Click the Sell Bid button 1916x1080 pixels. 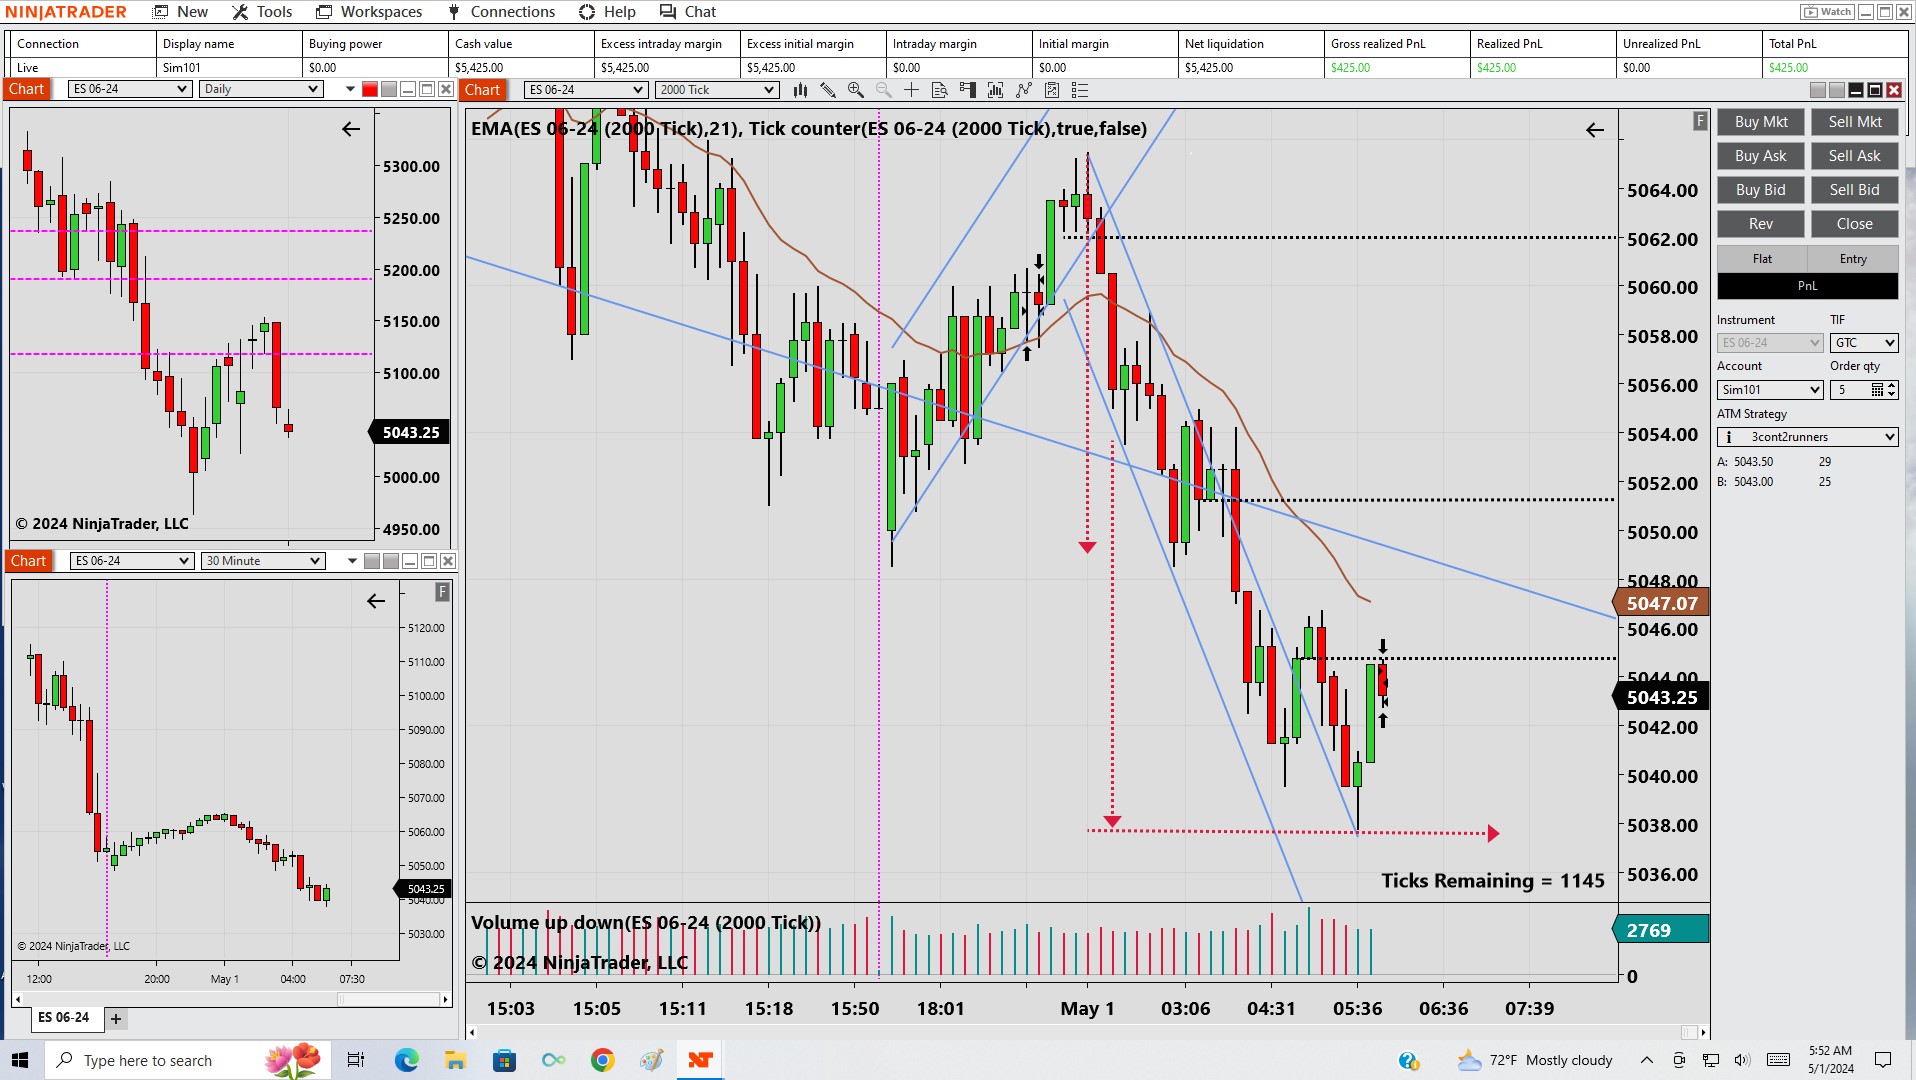pyautogui.click(x=1855, y=190)
